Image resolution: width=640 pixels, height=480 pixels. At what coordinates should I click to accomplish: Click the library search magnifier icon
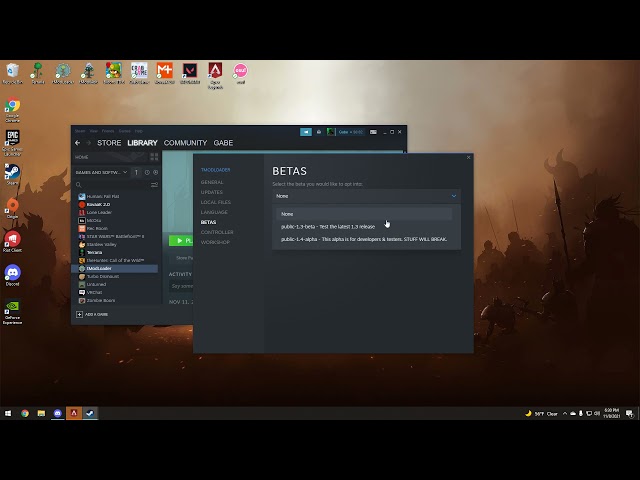[78, 185]
